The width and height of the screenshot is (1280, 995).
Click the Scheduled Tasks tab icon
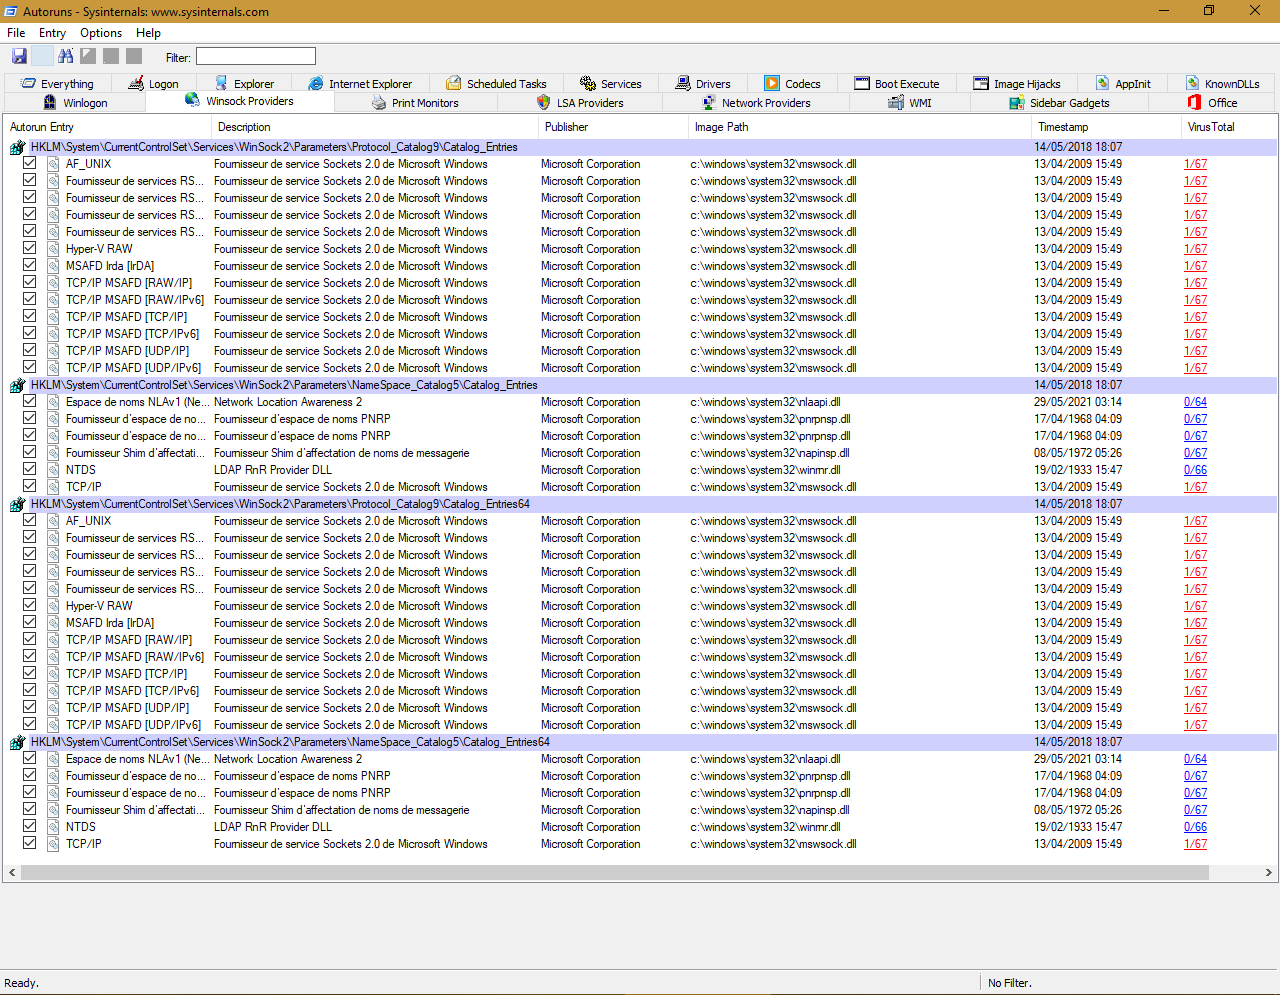[x=454, y=83]
